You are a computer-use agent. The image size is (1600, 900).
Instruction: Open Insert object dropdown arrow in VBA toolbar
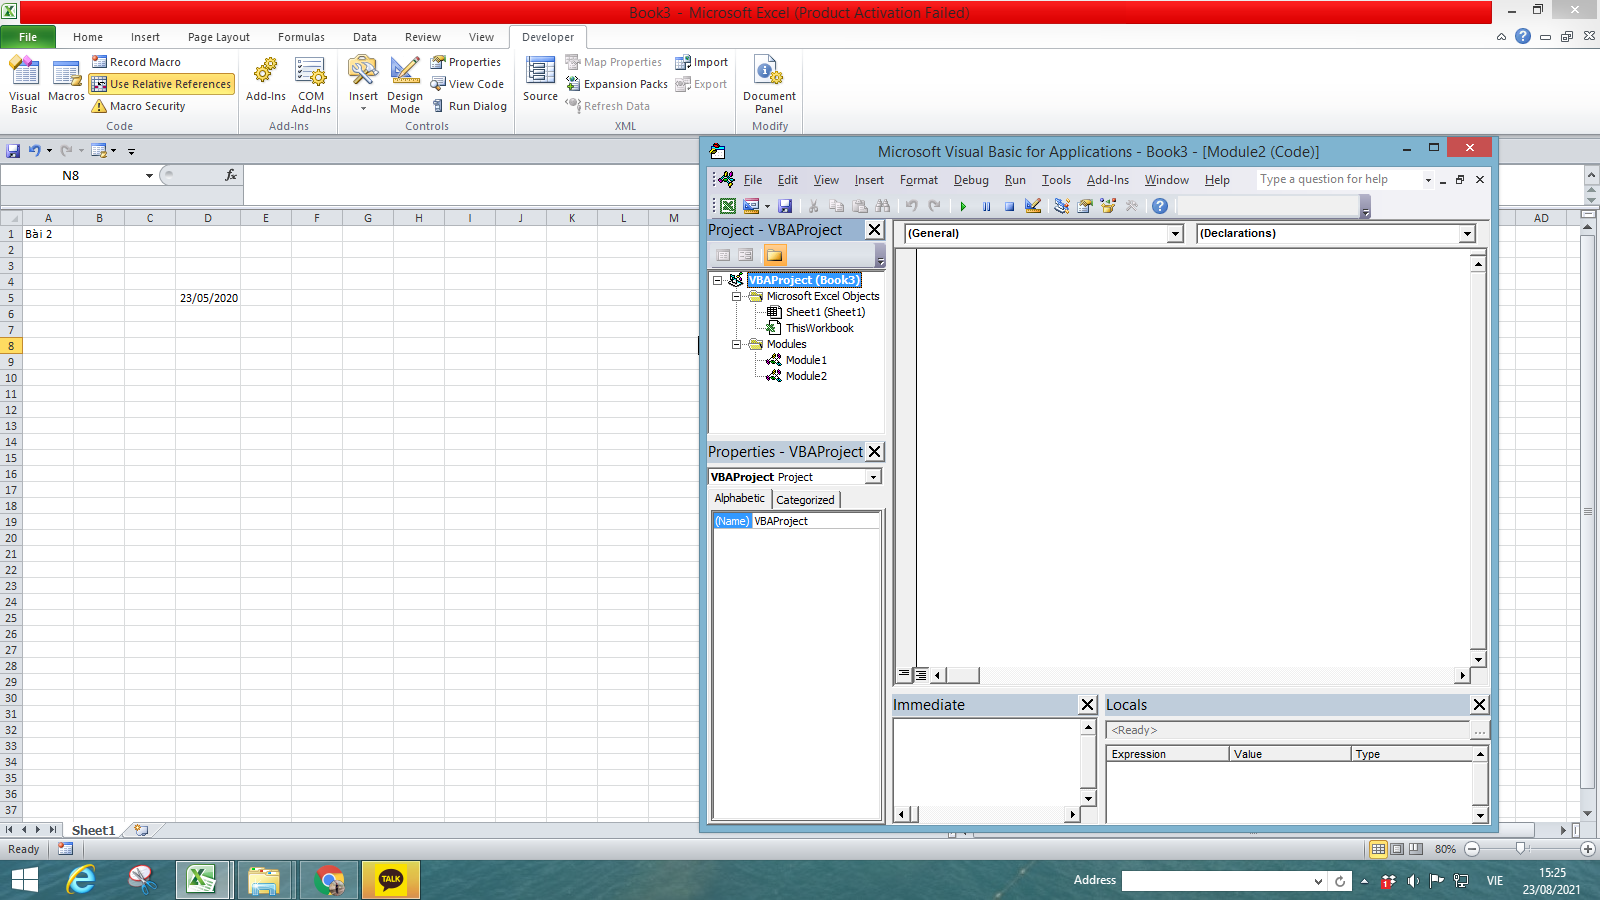(767, 206)
